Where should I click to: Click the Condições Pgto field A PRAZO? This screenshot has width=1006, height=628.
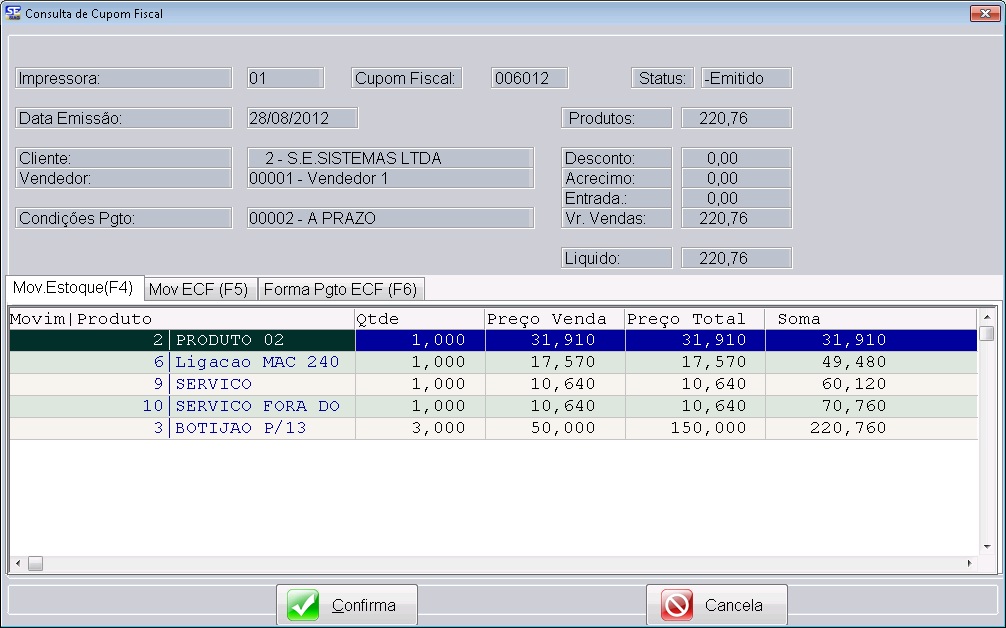pyautogui.click(x=389, y=218)
